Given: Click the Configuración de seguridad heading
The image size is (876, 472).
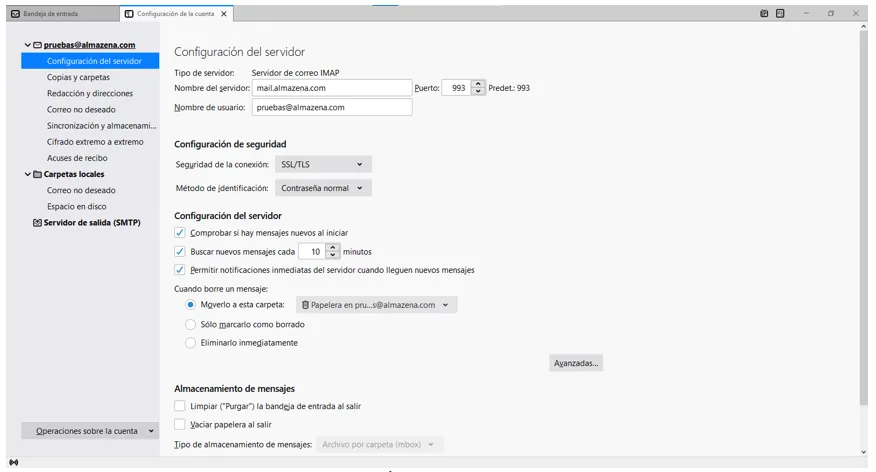Looking at the screenshot, I should pos(230,144).
